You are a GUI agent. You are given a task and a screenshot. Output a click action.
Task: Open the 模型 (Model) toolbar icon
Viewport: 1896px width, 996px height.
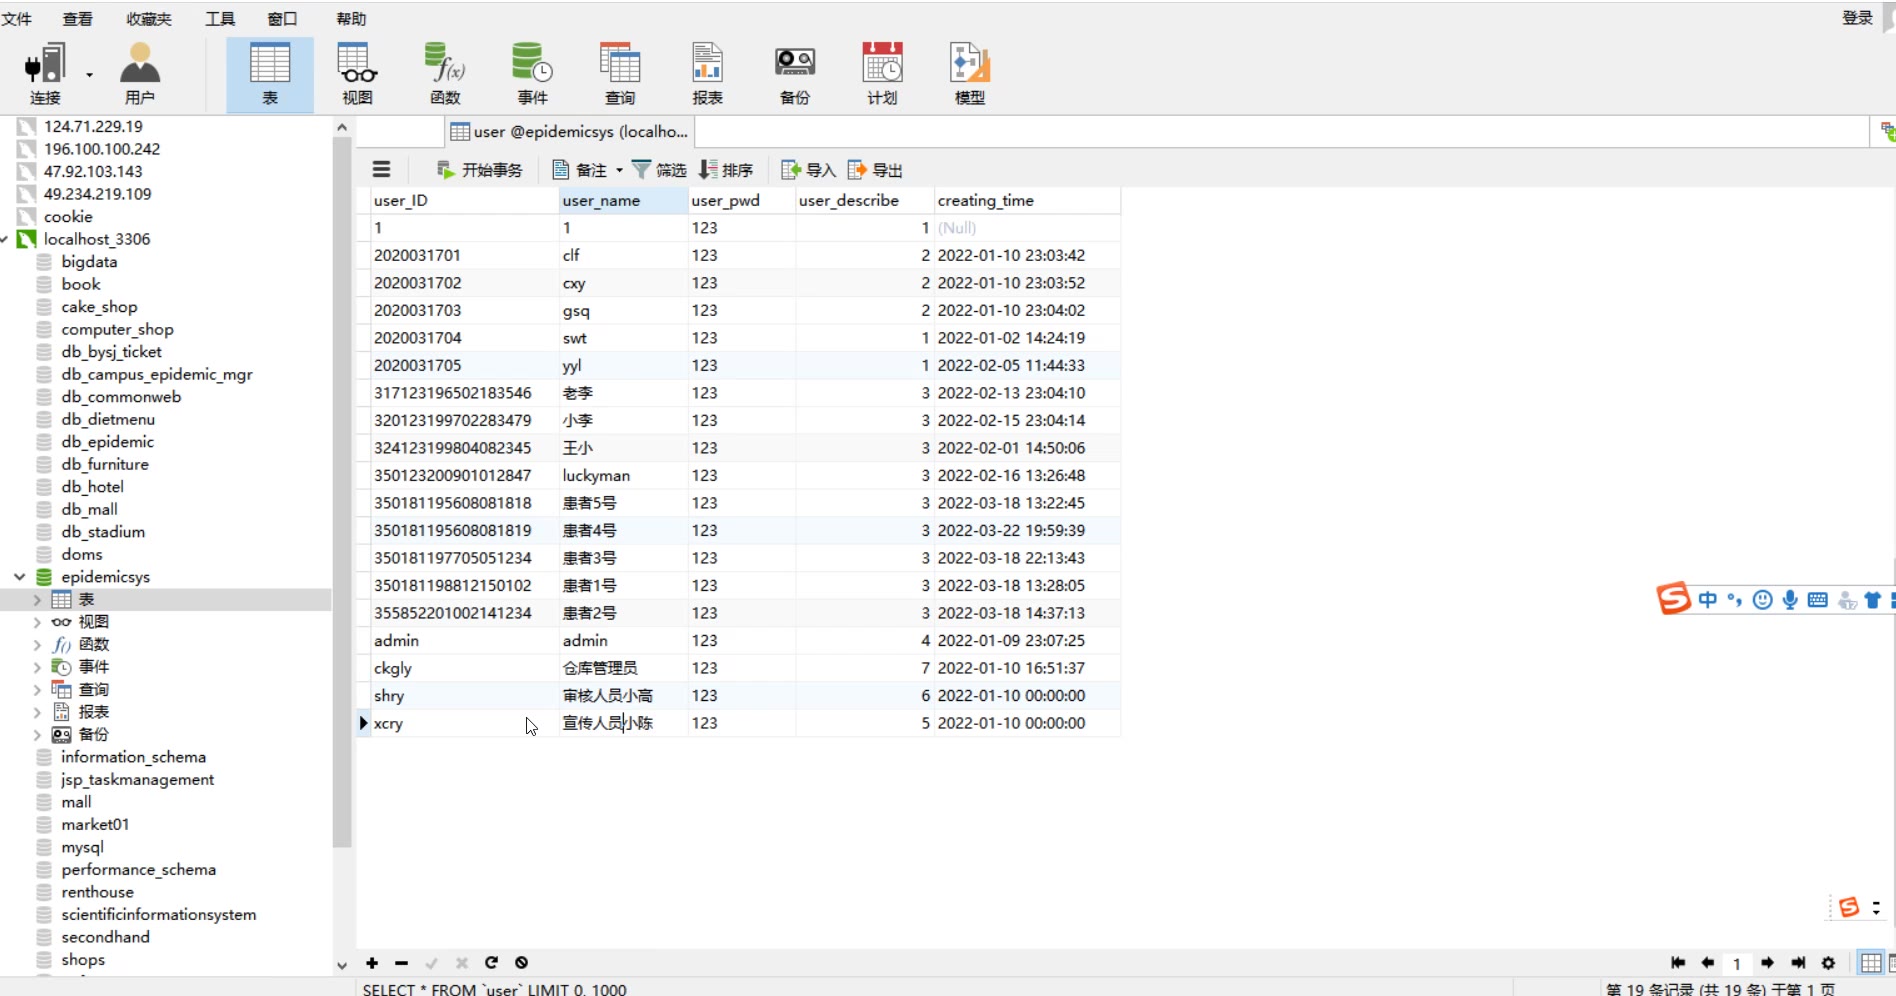pos(969,74)
